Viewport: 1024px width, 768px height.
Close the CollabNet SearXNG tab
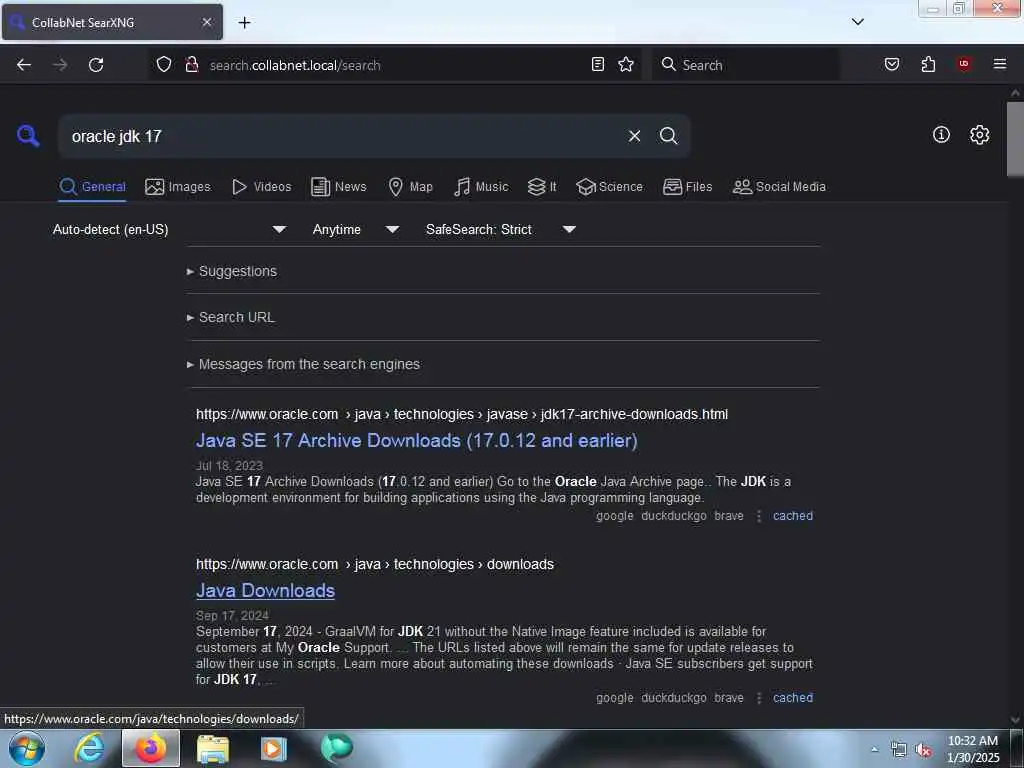pos(206,22)
